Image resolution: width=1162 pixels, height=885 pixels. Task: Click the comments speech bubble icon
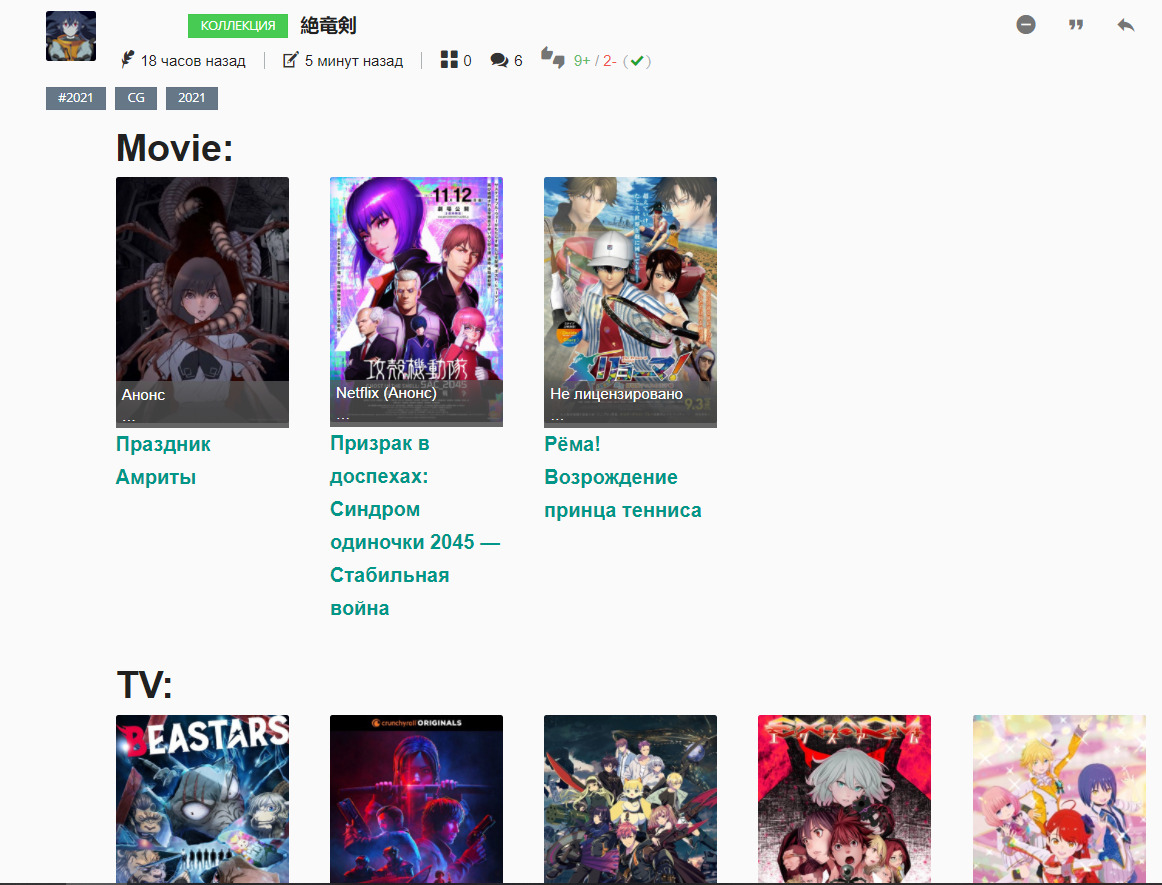click(x=499, y=61)
